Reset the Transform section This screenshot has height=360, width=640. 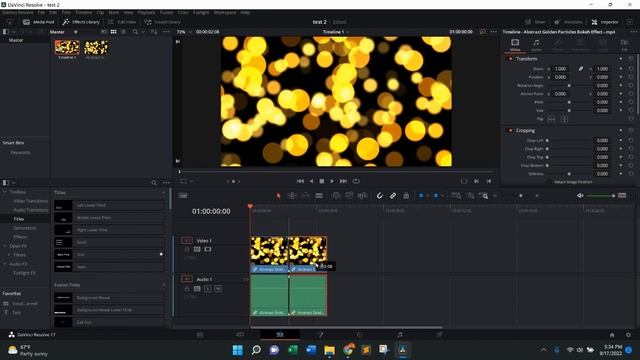coord(631,59)
